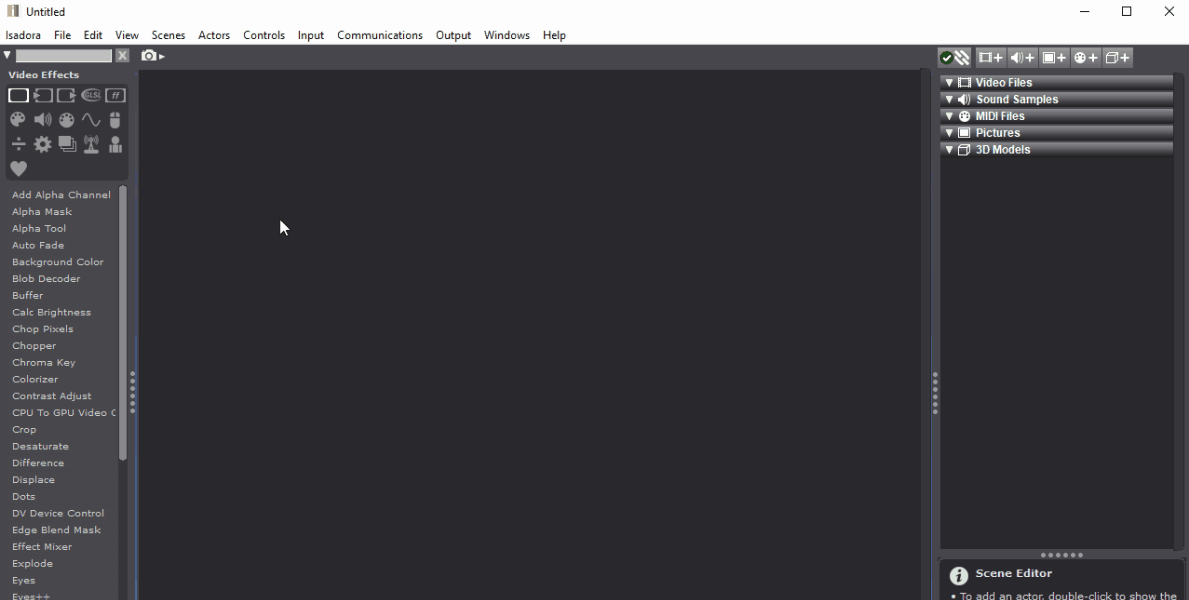Click the Scene Editor info icon
Image resolution: width=1189 pixels, height=600 pixels.
click(x=958, y=576)
